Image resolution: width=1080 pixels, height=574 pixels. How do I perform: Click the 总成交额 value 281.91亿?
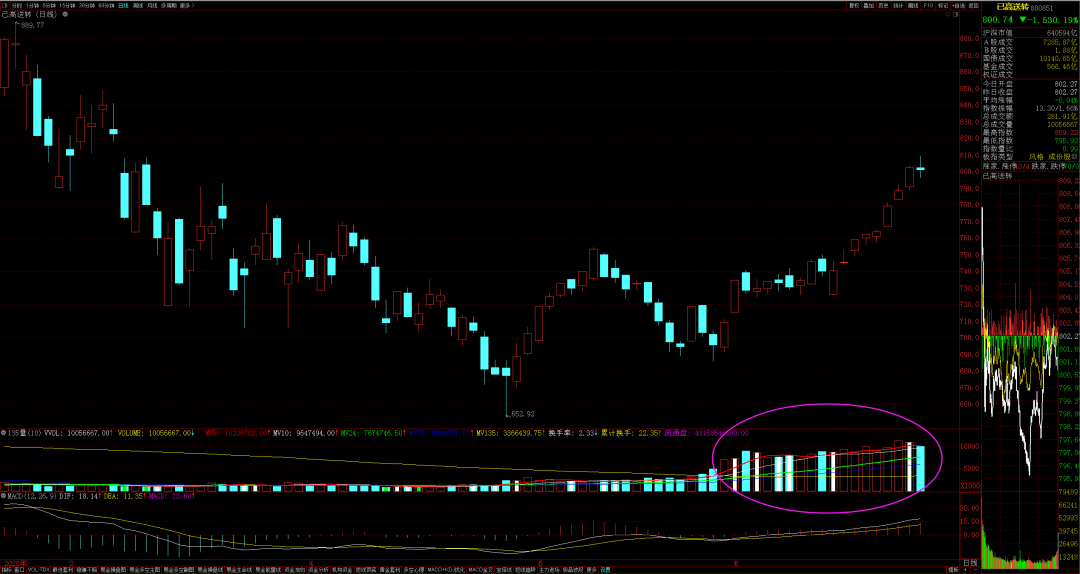tap(1063, 116)
